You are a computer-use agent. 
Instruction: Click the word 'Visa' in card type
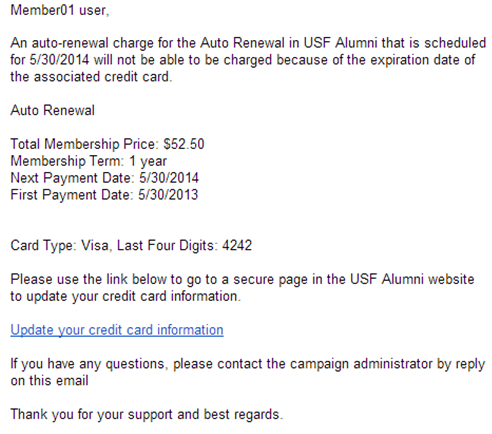click(x=96, y=246)
